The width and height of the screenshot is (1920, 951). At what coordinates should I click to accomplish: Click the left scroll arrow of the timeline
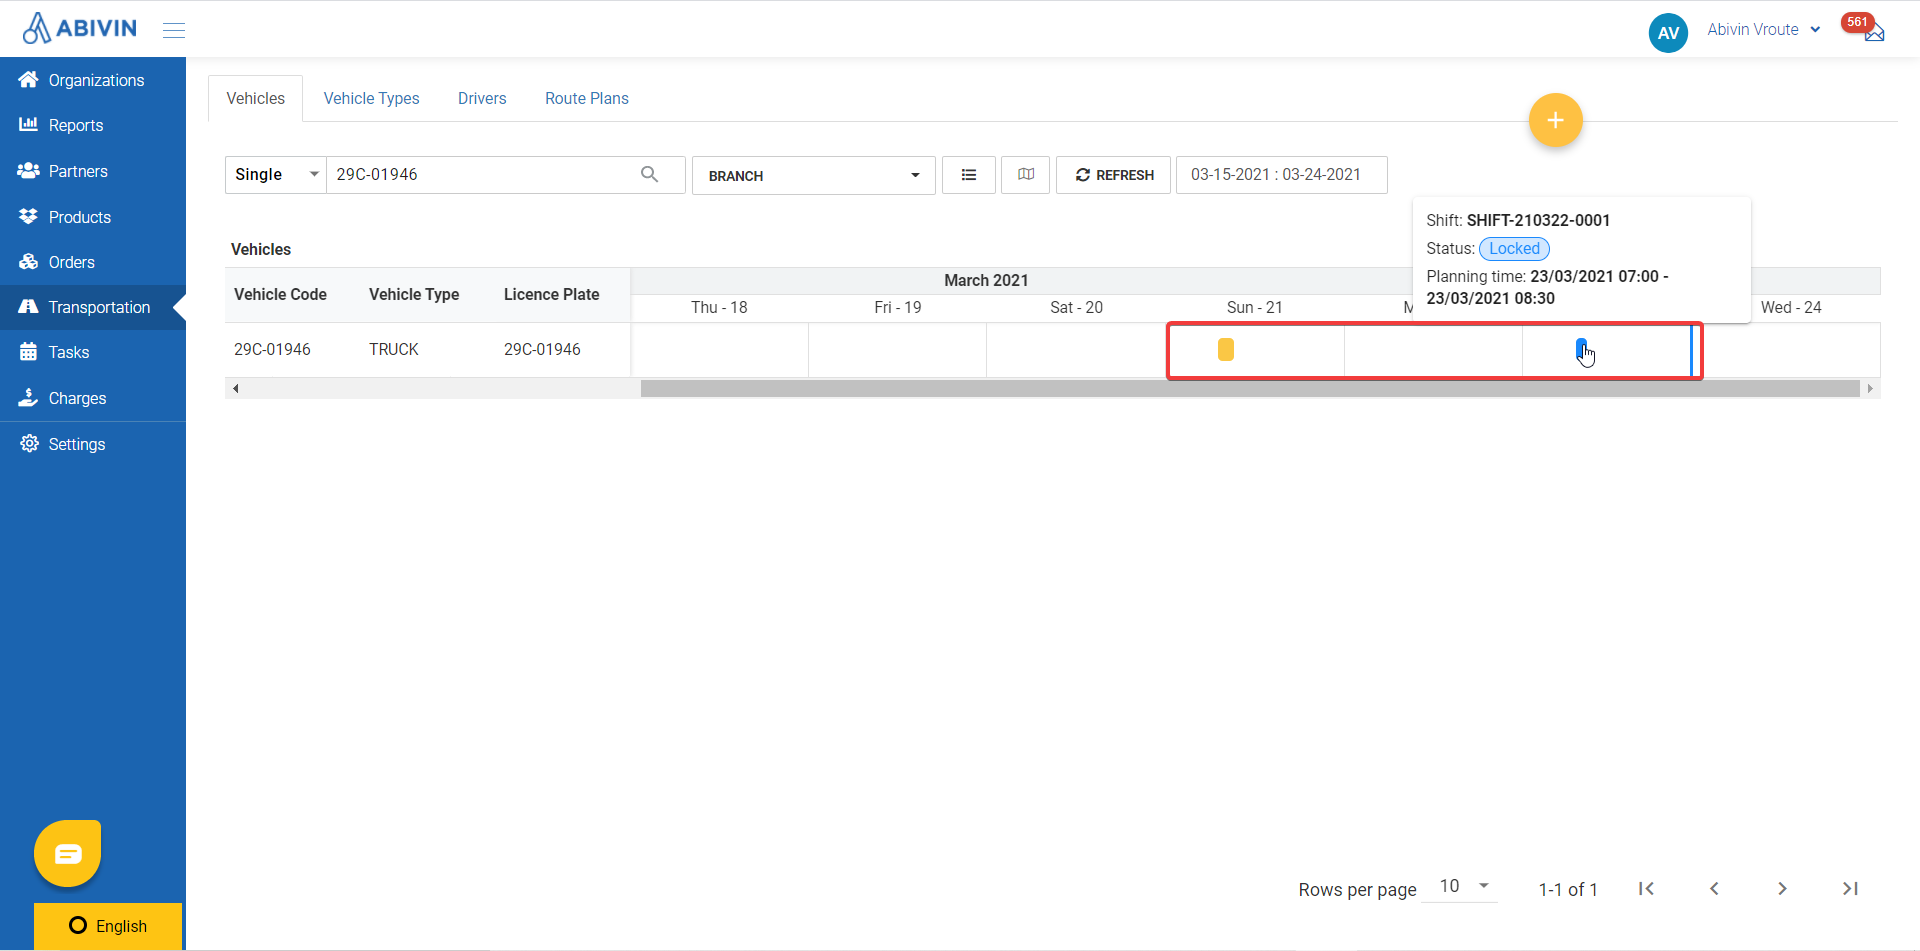coord(235,388)
